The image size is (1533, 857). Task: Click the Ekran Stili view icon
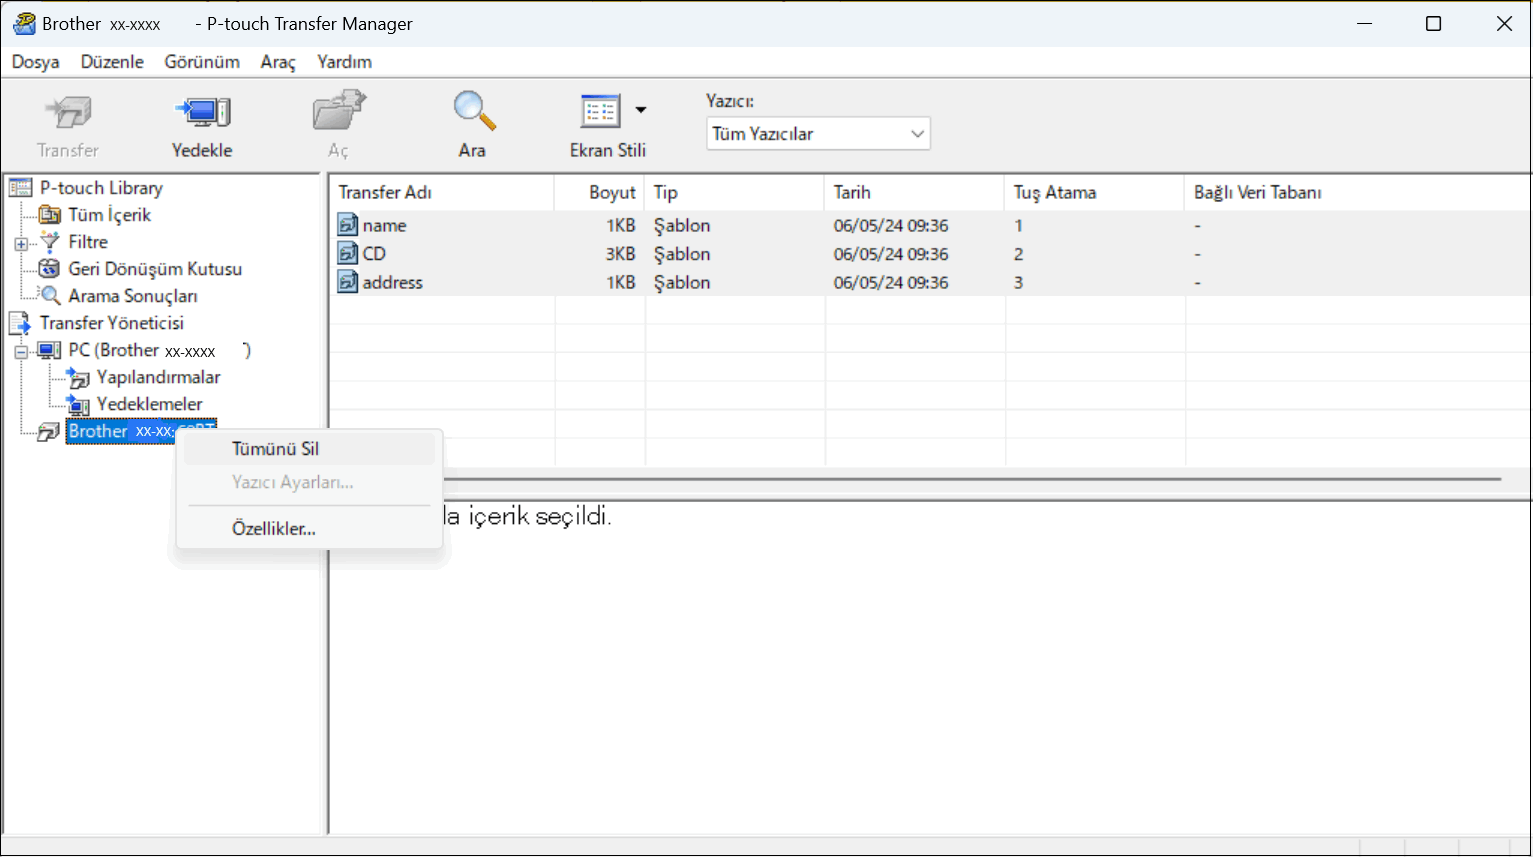(x=600, y=112)
